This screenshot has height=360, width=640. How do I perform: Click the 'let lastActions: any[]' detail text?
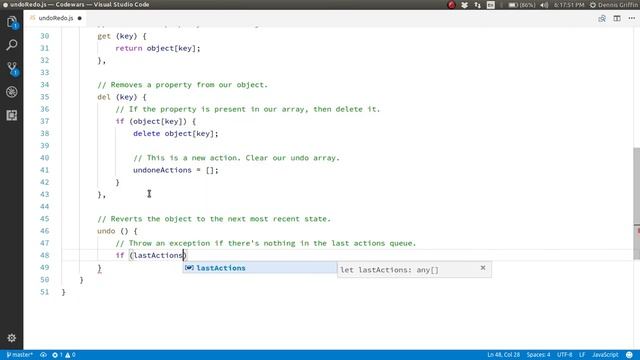389,270
